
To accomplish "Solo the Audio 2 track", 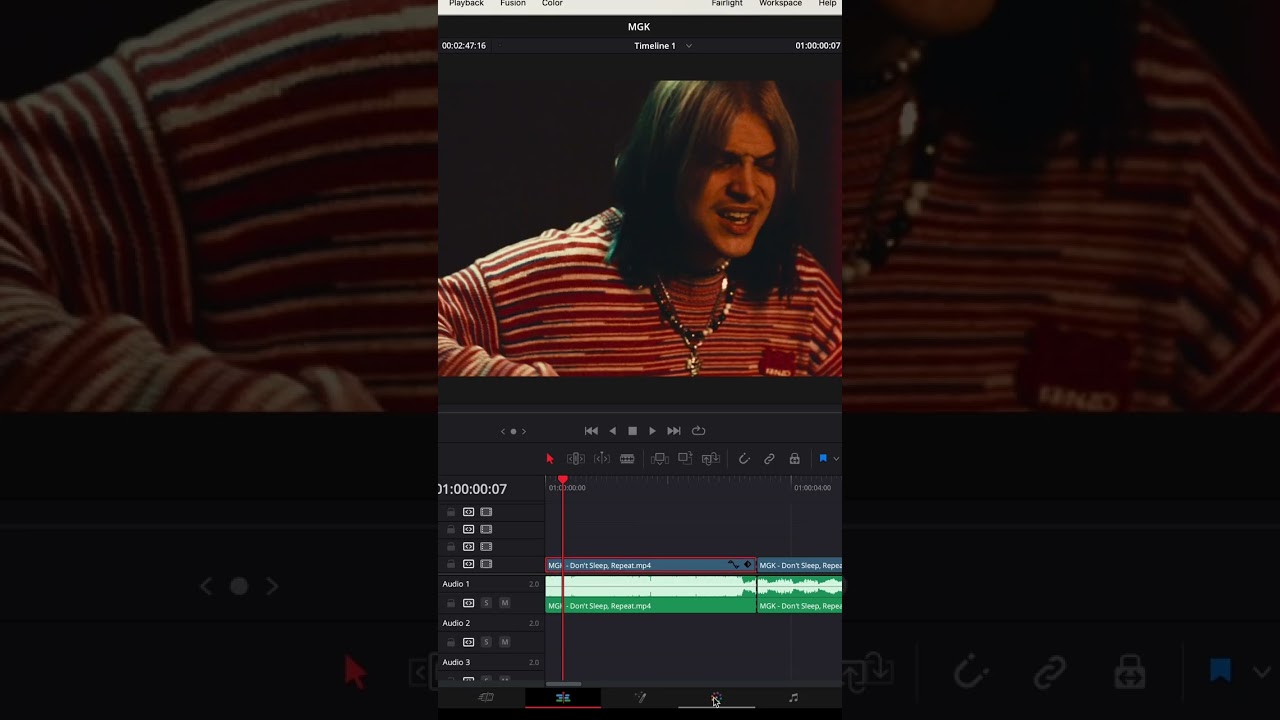I will coord(486,642).
